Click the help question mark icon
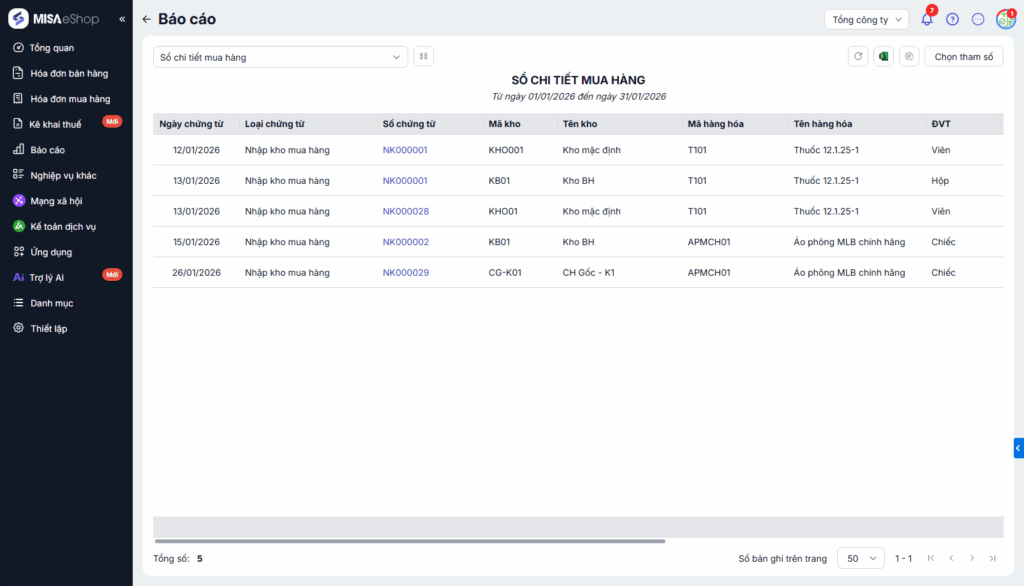This screenshot has height=586, width=1024. (x=952, y=19)
